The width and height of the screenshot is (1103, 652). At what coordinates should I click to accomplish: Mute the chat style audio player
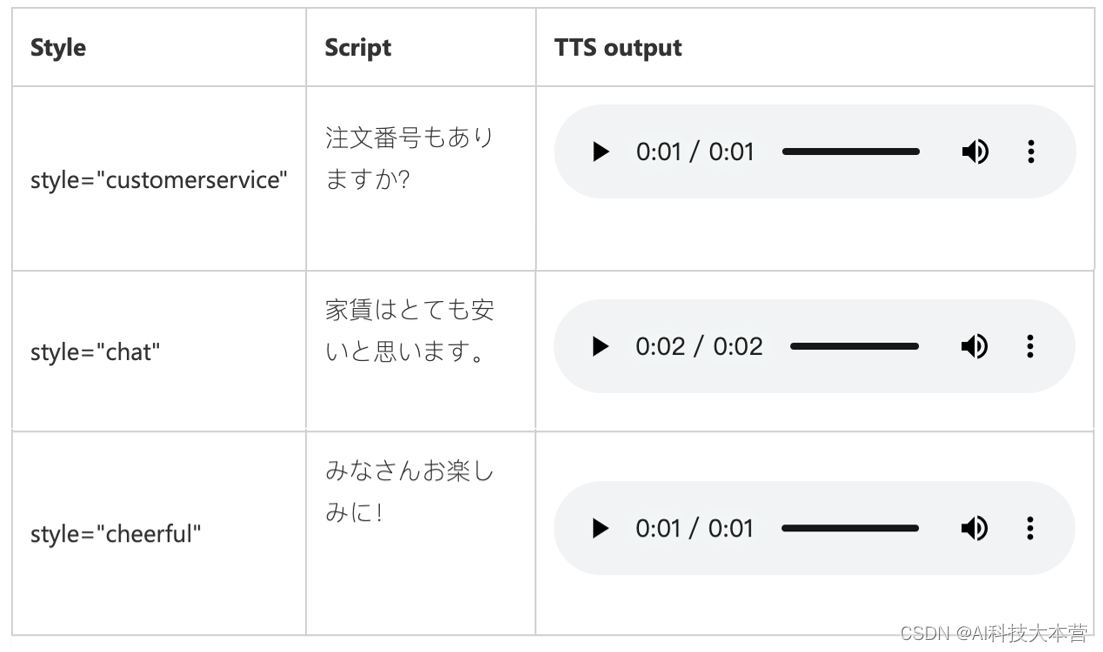coord(975,347)
